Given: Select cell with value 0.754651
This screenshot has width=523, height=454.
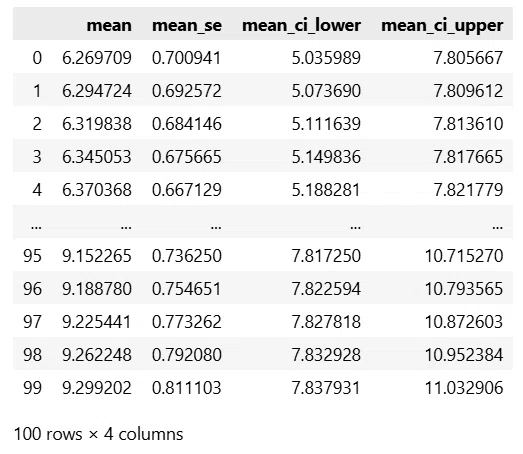Looking at the screenshot, I should point(186,289).
